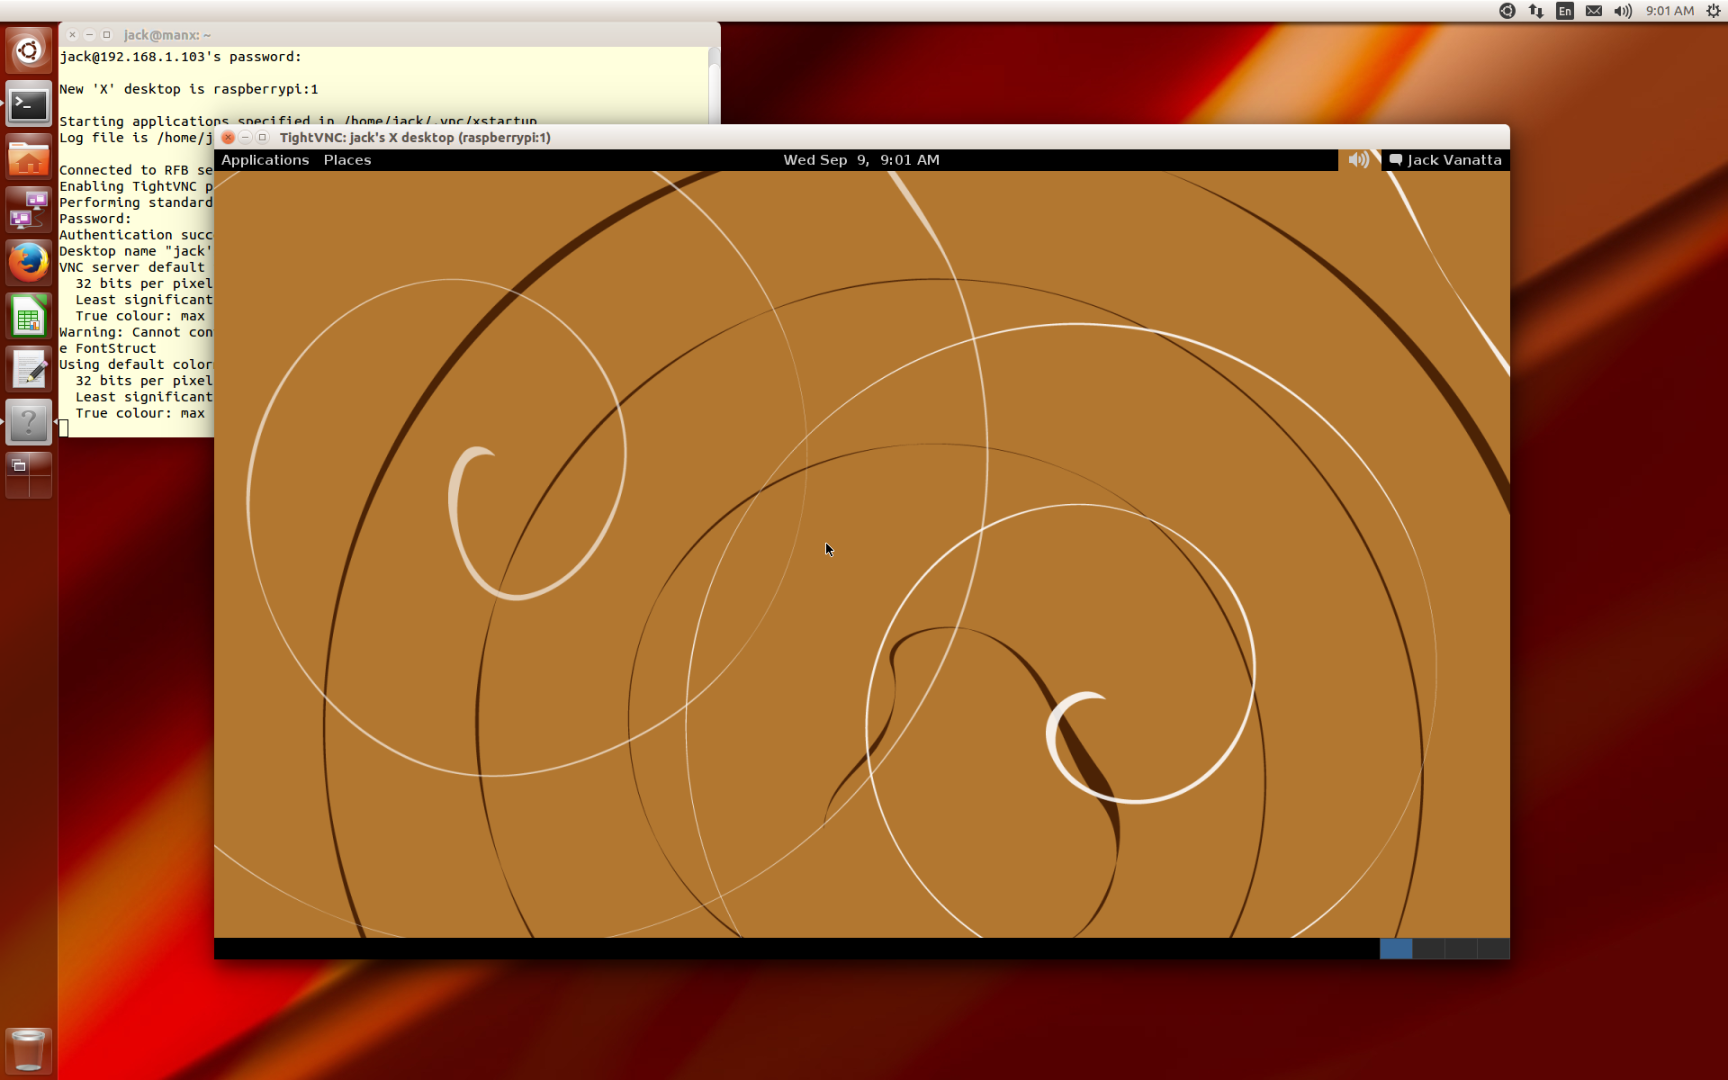1728x1080 pixels.
Task: Close the TightVNC viewer window
Action: click(x=228, y=137)
